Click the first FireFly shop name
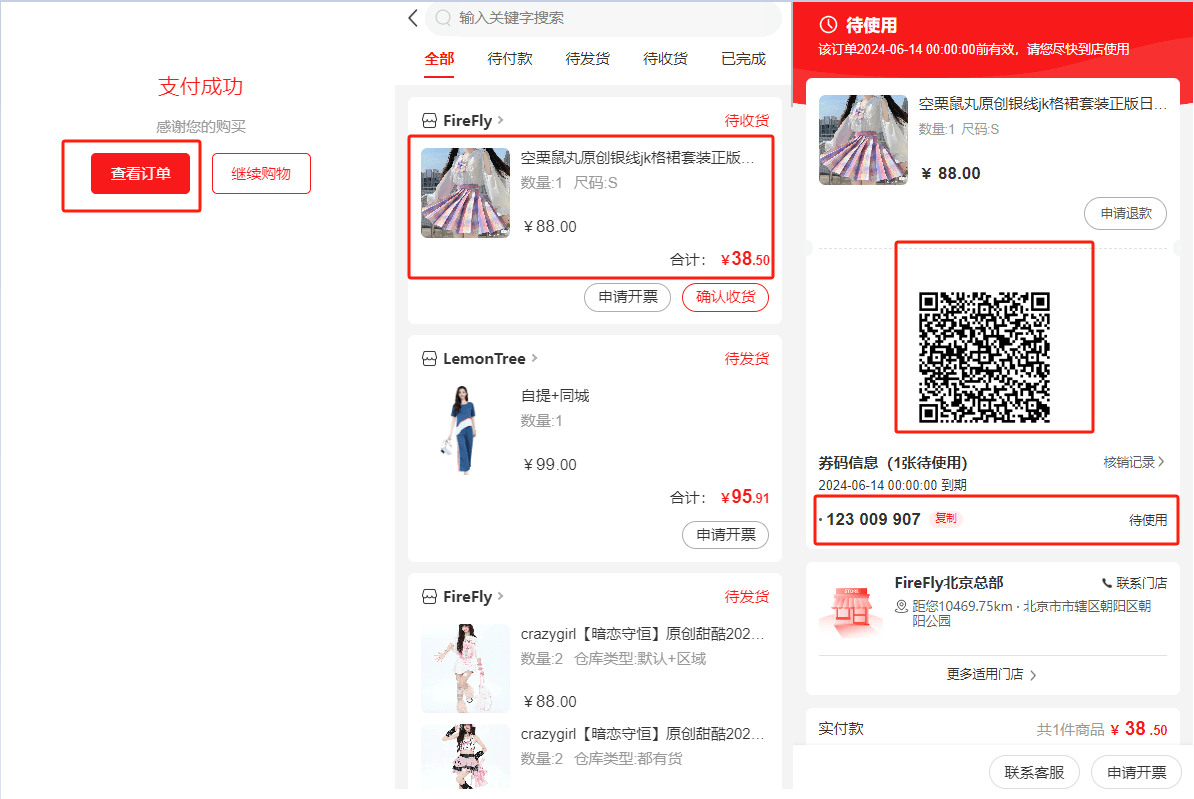The height and width of the screenshot is (799, 1194). (468, 120)
